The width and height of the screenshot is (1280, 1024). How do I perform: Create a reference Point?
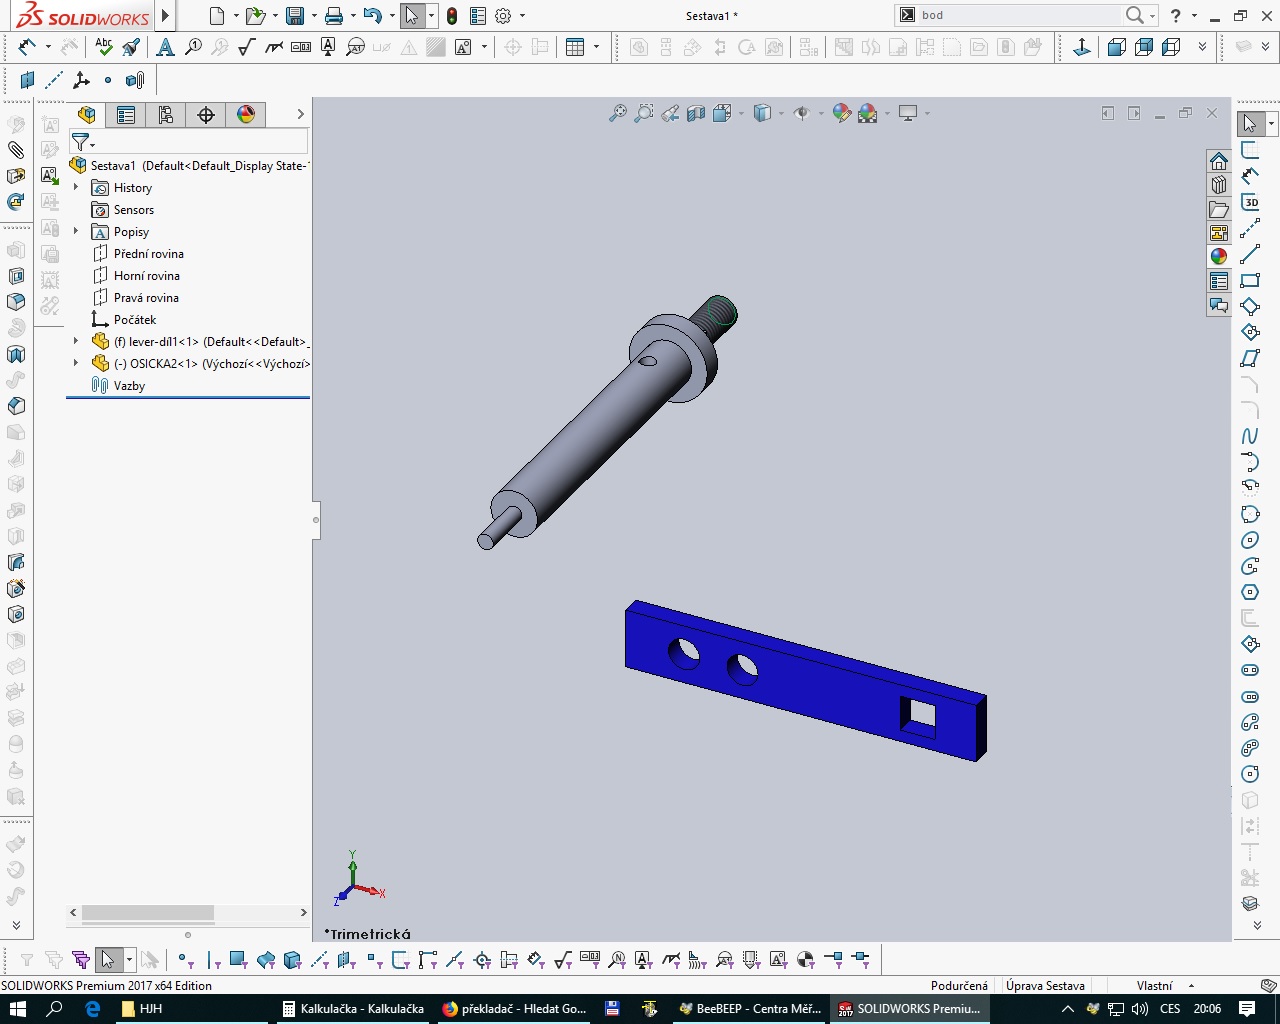click(x=108, y=80)
